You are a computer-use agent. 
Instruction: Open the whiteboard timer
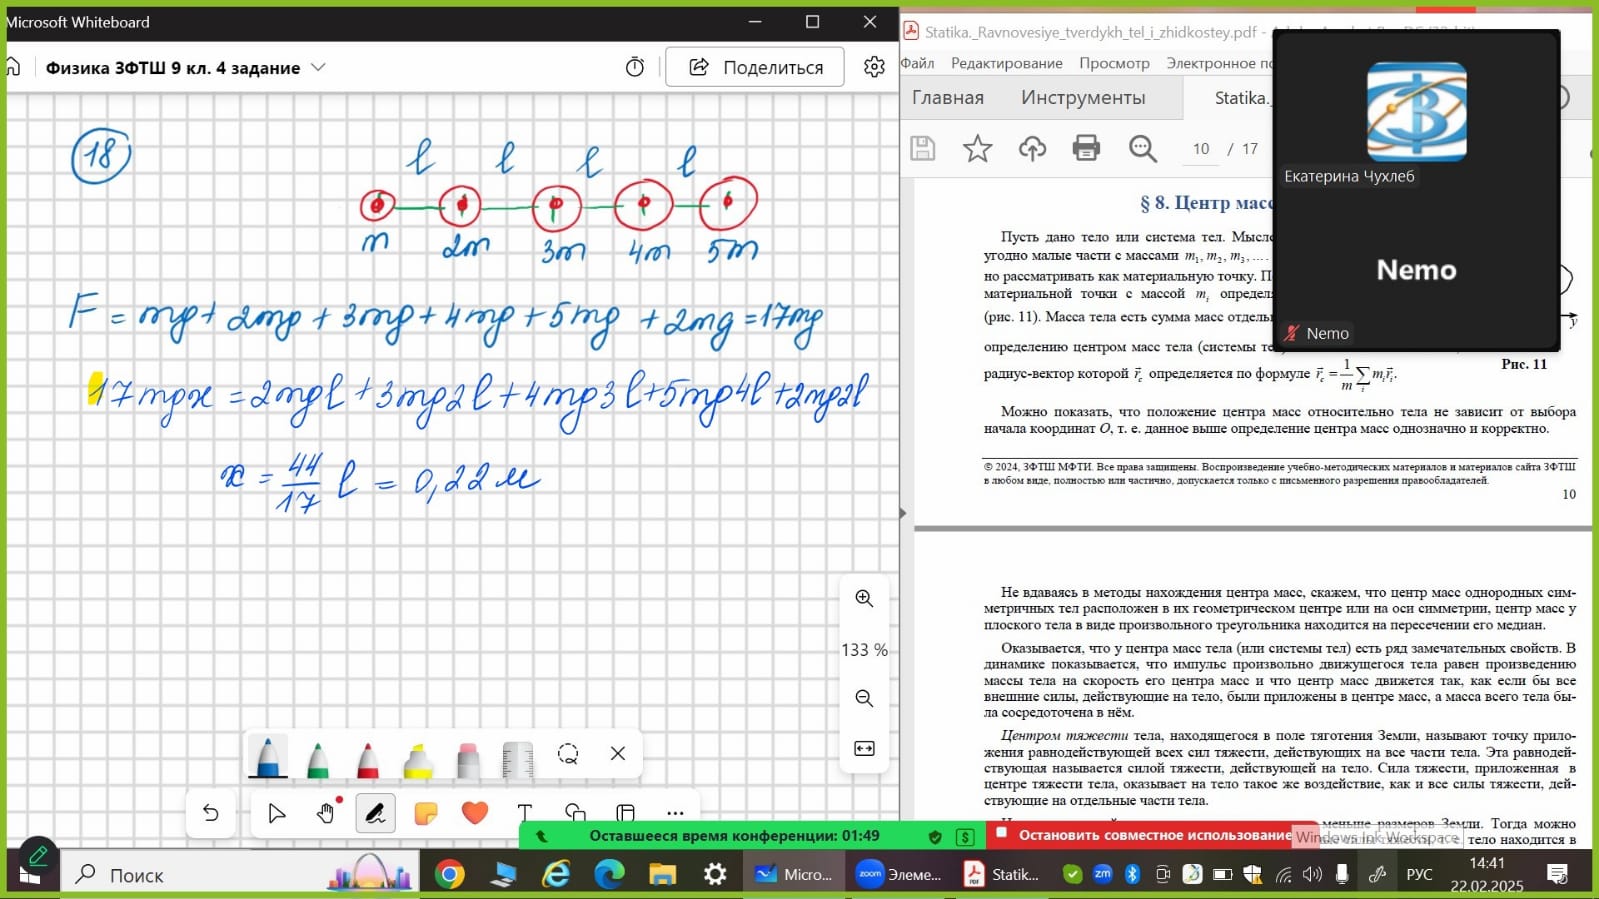tap(635, 67)
